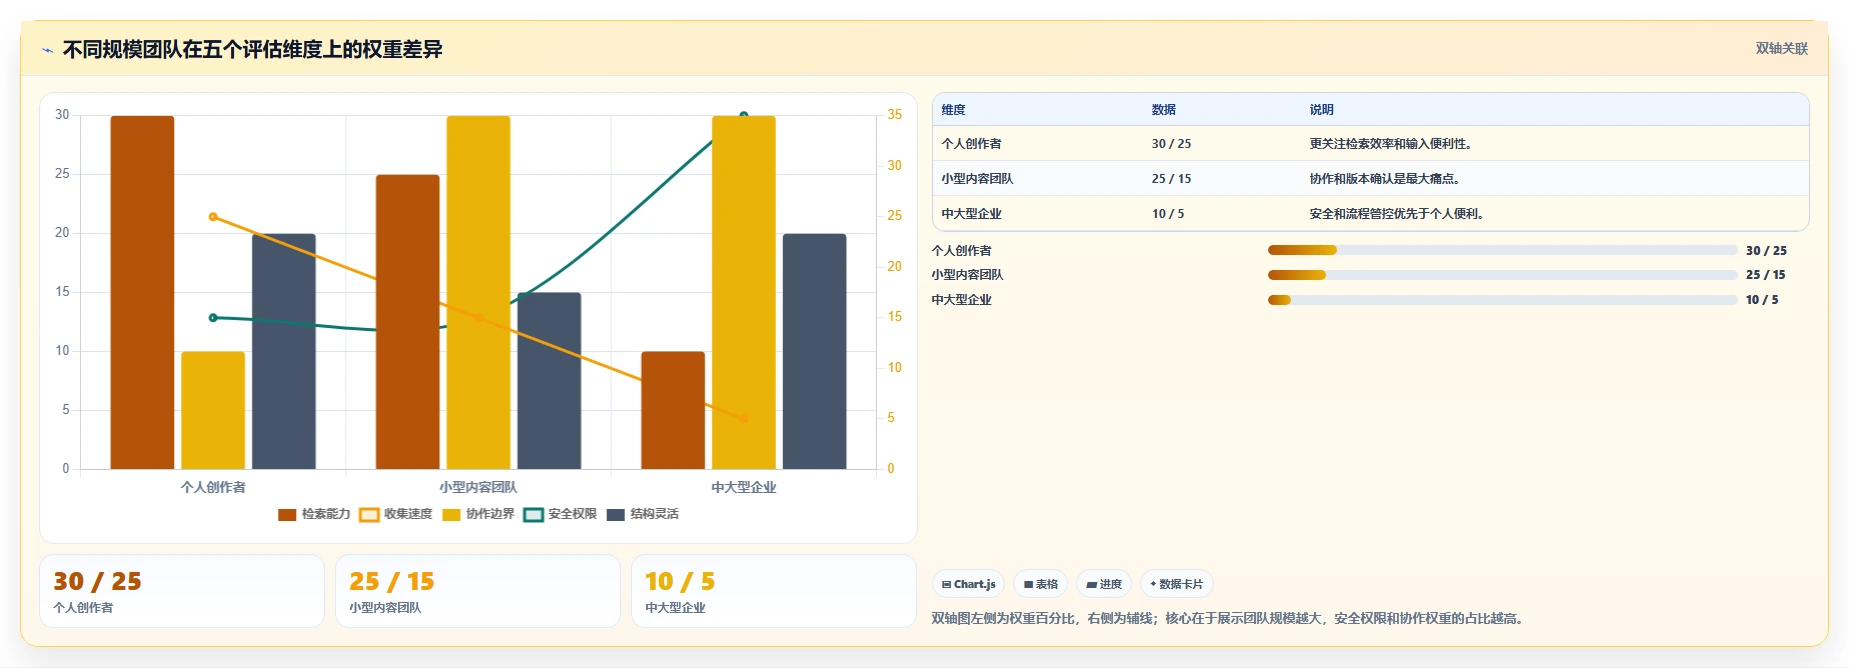This screenshot has height=668, width=1849.
Task: Click the 小型内容团队 结构灵活 bar at 15
Action: tap(549, 381)
